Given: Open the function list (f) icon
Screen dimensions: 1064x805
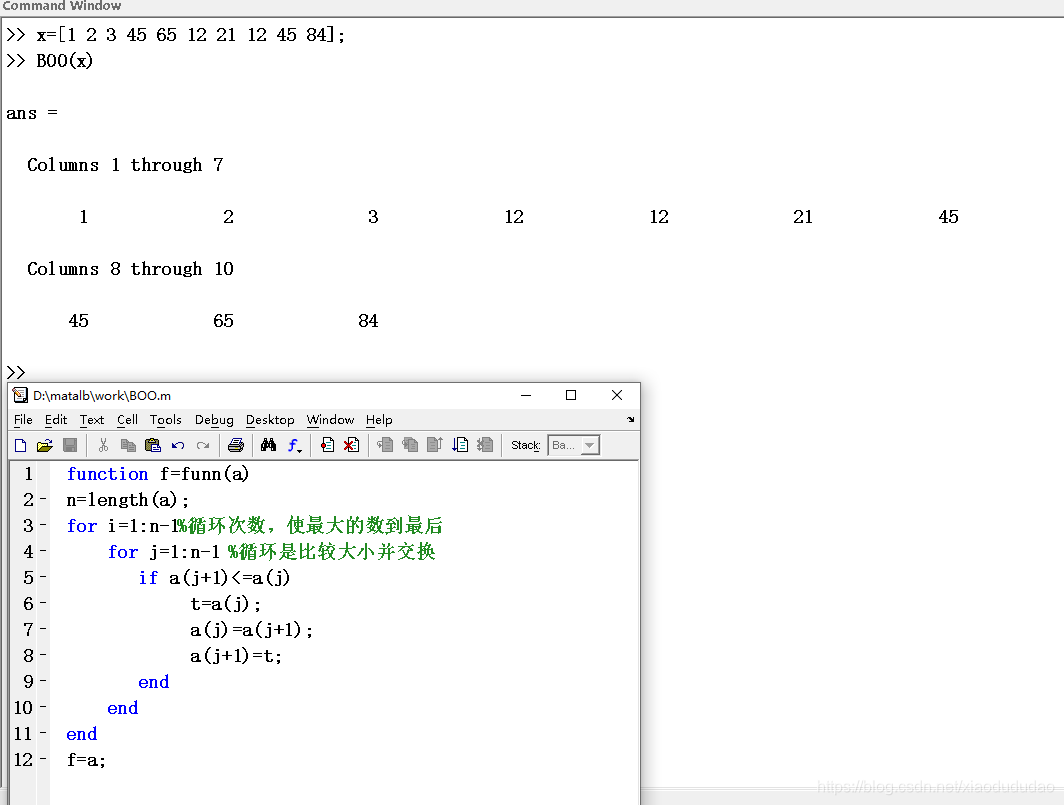Looking at the screenshot, I should [x=294, y=445].
